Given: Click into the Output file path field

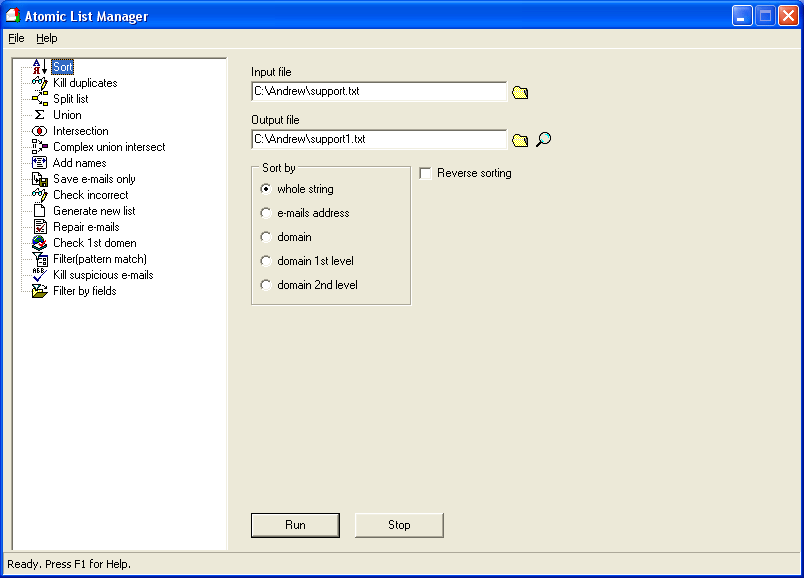Looking at the screenshot, I should [x=379, y=139].
